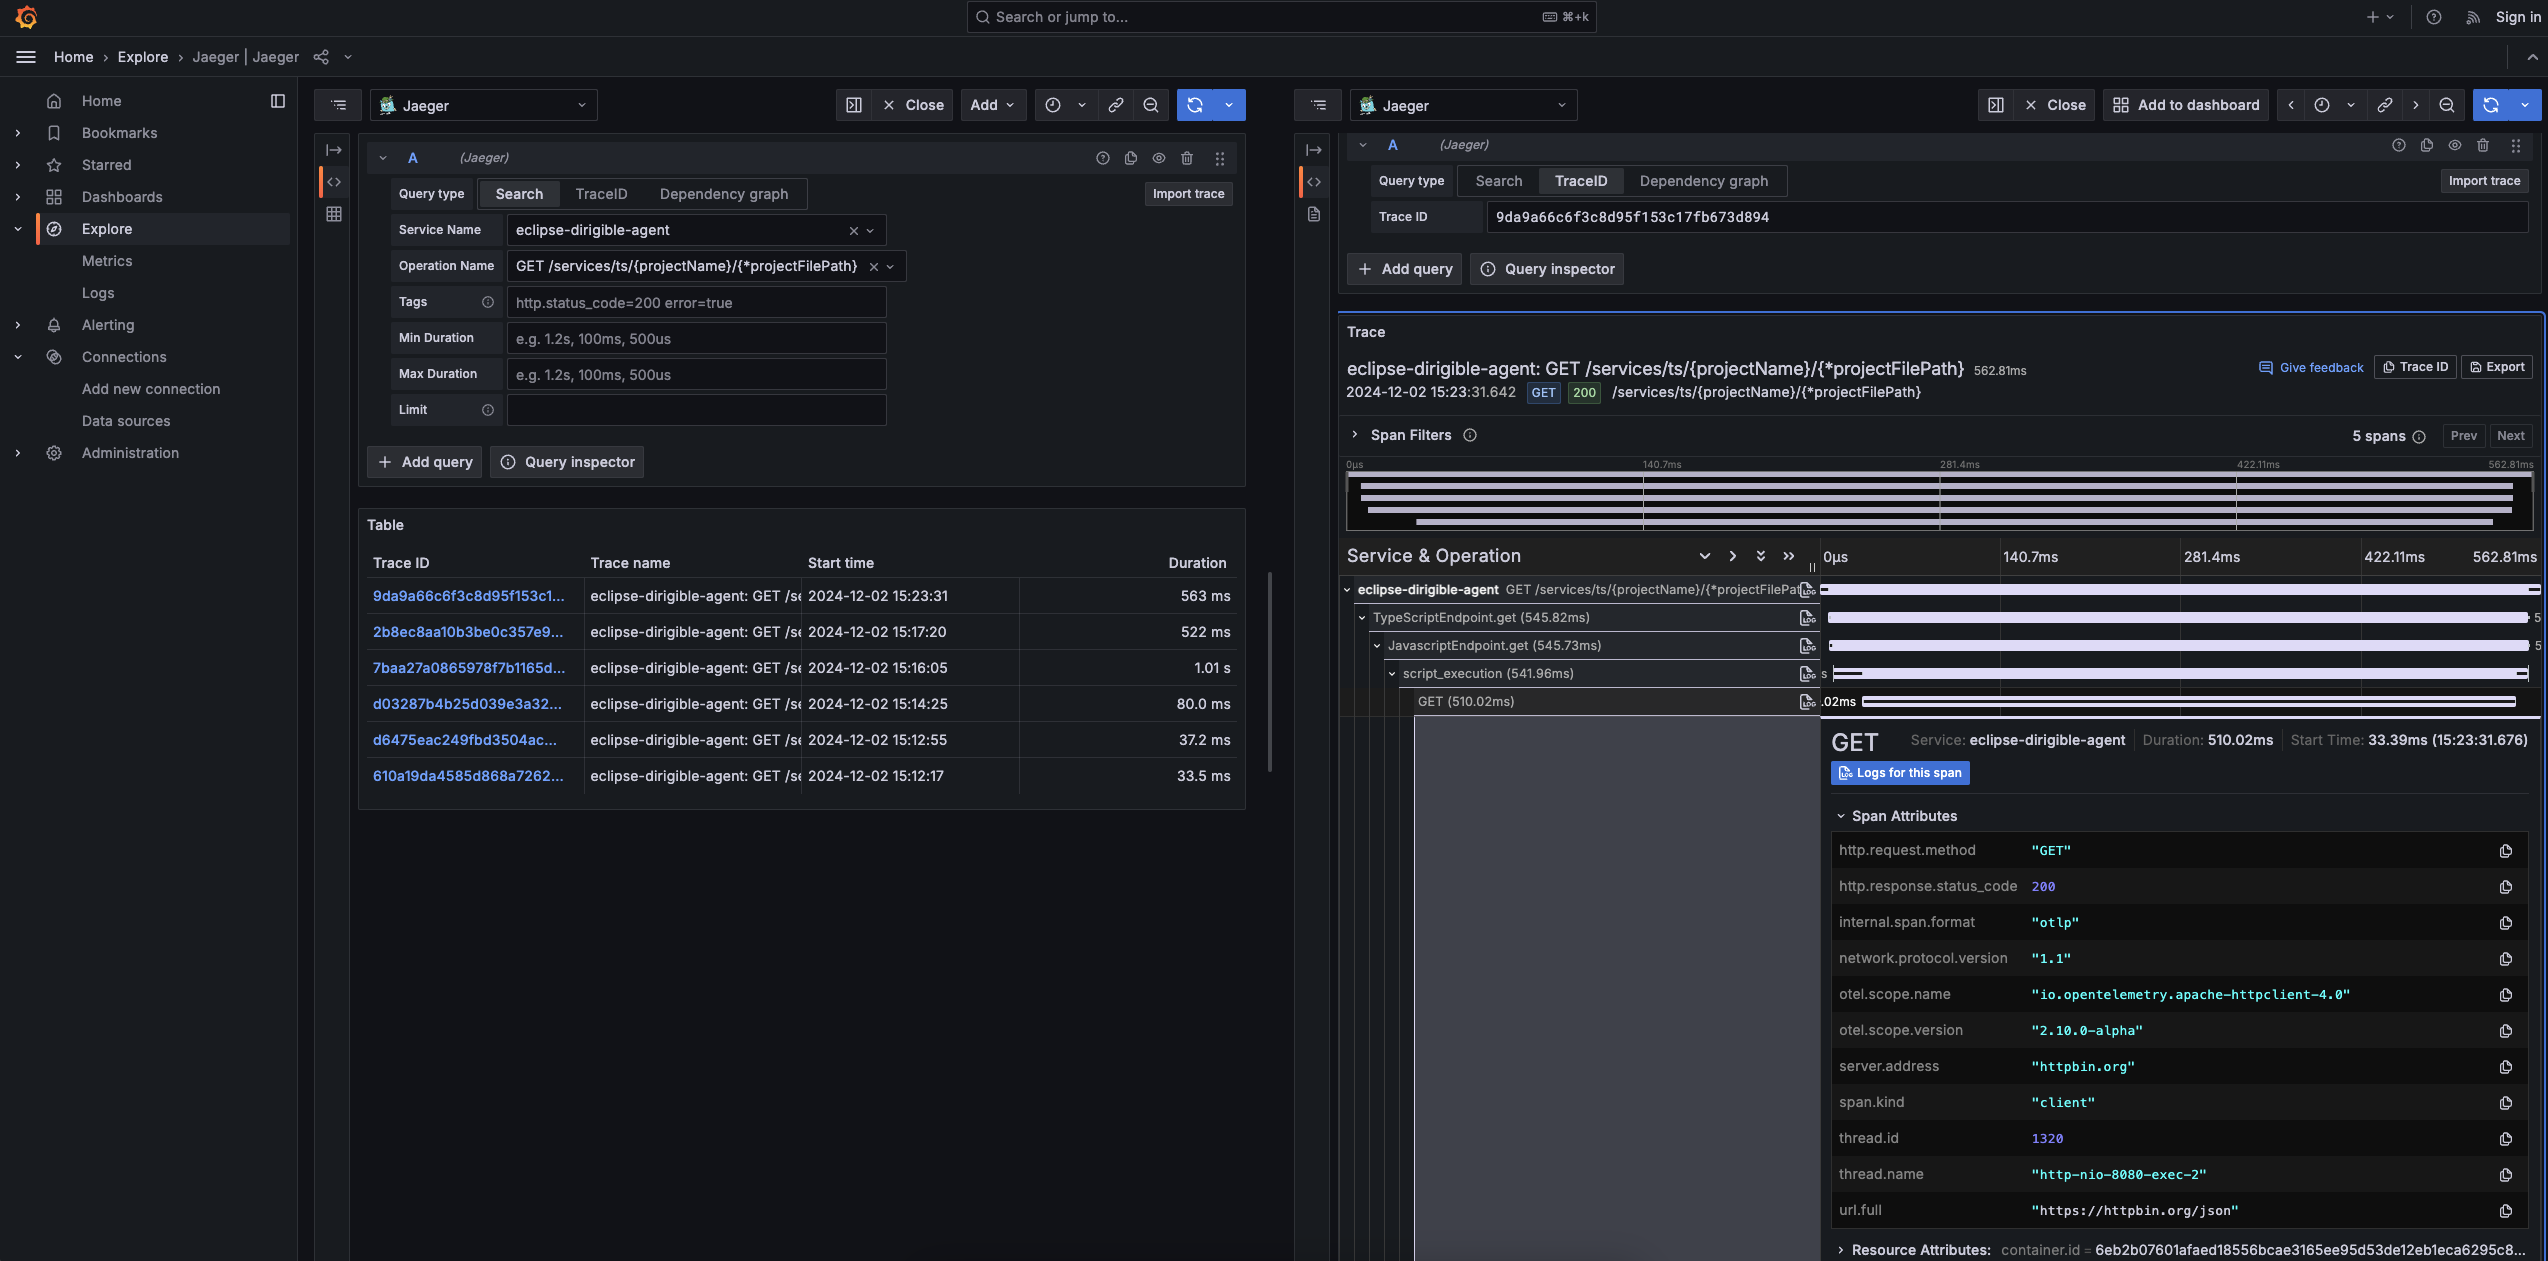The image size is (2548, 1261).
Task: Copy the server.address attribute value
Action: 2506,1067
